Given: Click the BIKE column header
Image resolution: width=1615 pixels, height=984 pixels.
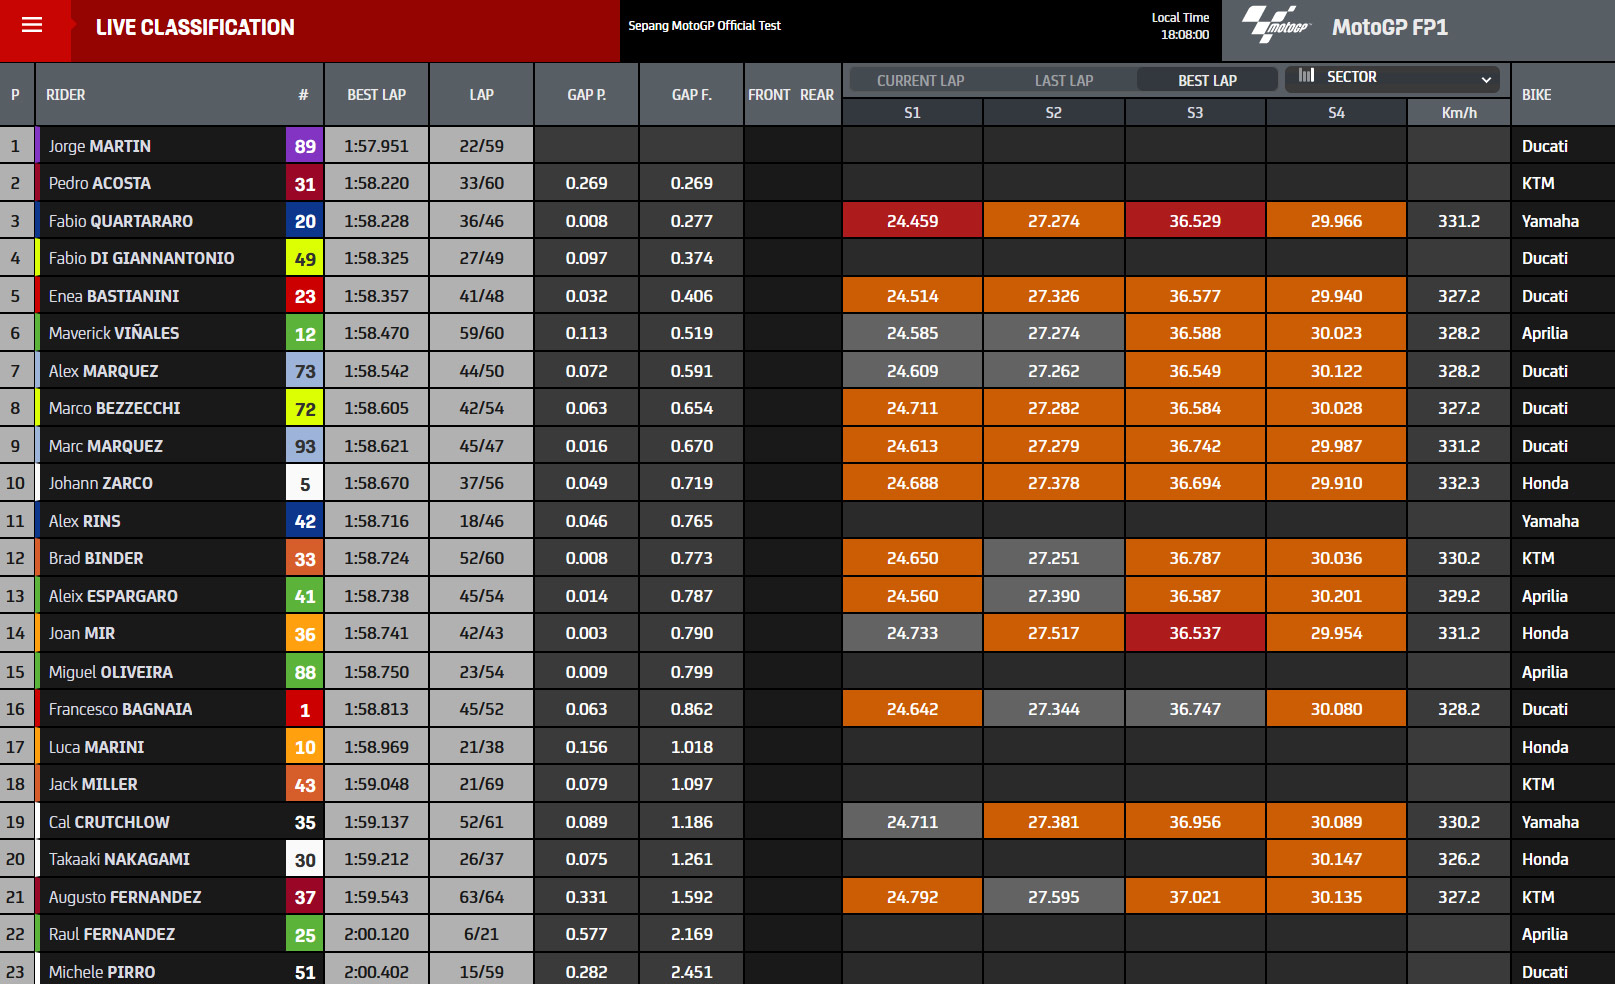Looking at the screenshot, I should pyautogui.click(x=1537, y=95).
